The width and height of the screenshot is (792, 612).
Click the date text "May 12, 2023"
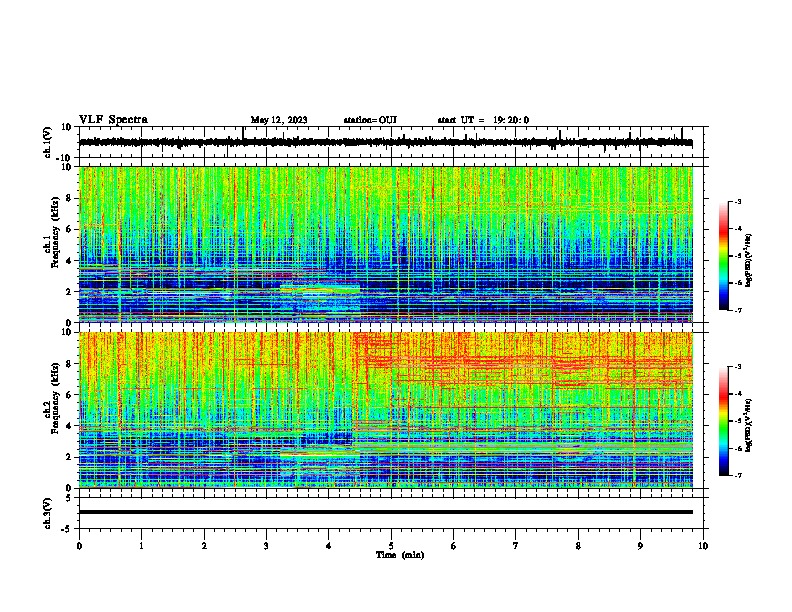pos(279,120)
